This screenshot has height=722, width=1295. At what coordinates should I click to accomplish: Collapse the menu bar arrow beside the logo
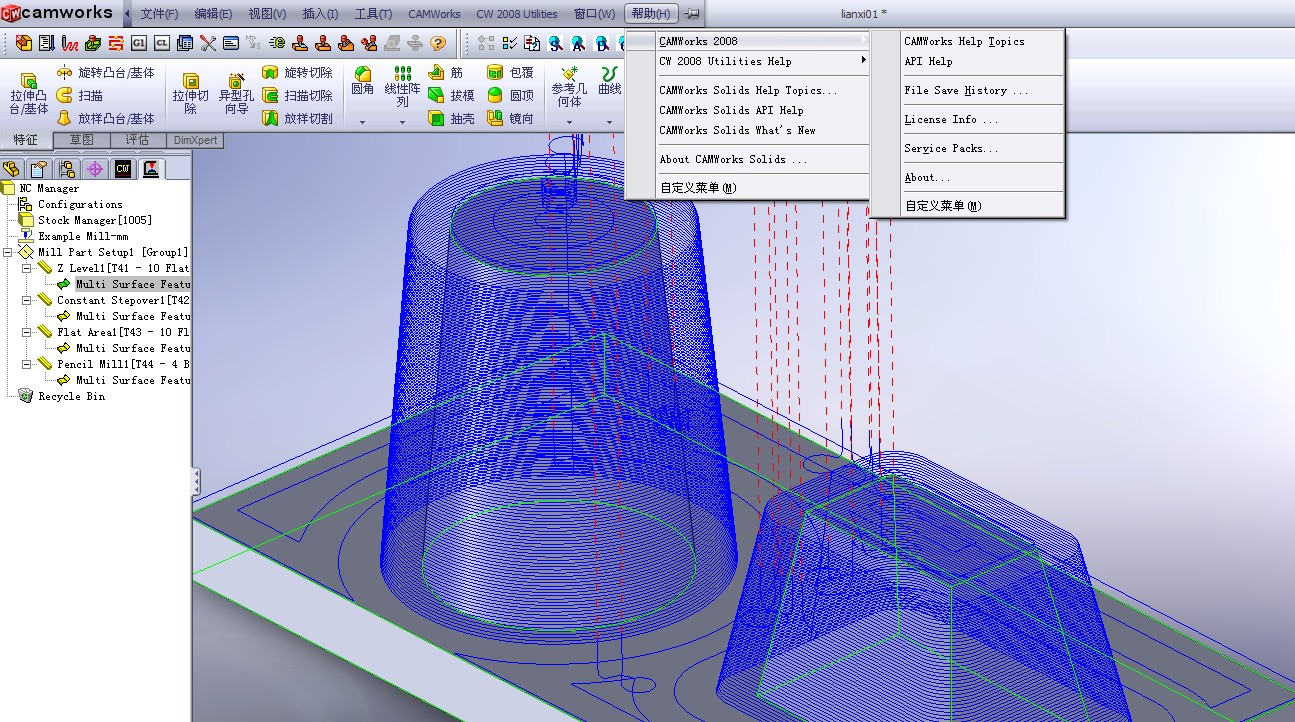[127, 14]
